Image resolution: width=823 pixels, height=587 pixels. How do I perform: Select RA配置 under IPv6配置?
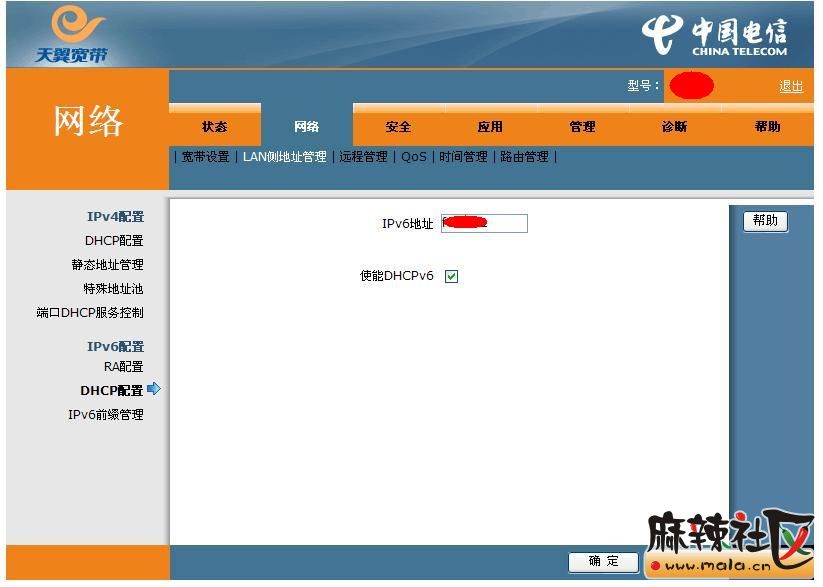[x=123, y=367]
